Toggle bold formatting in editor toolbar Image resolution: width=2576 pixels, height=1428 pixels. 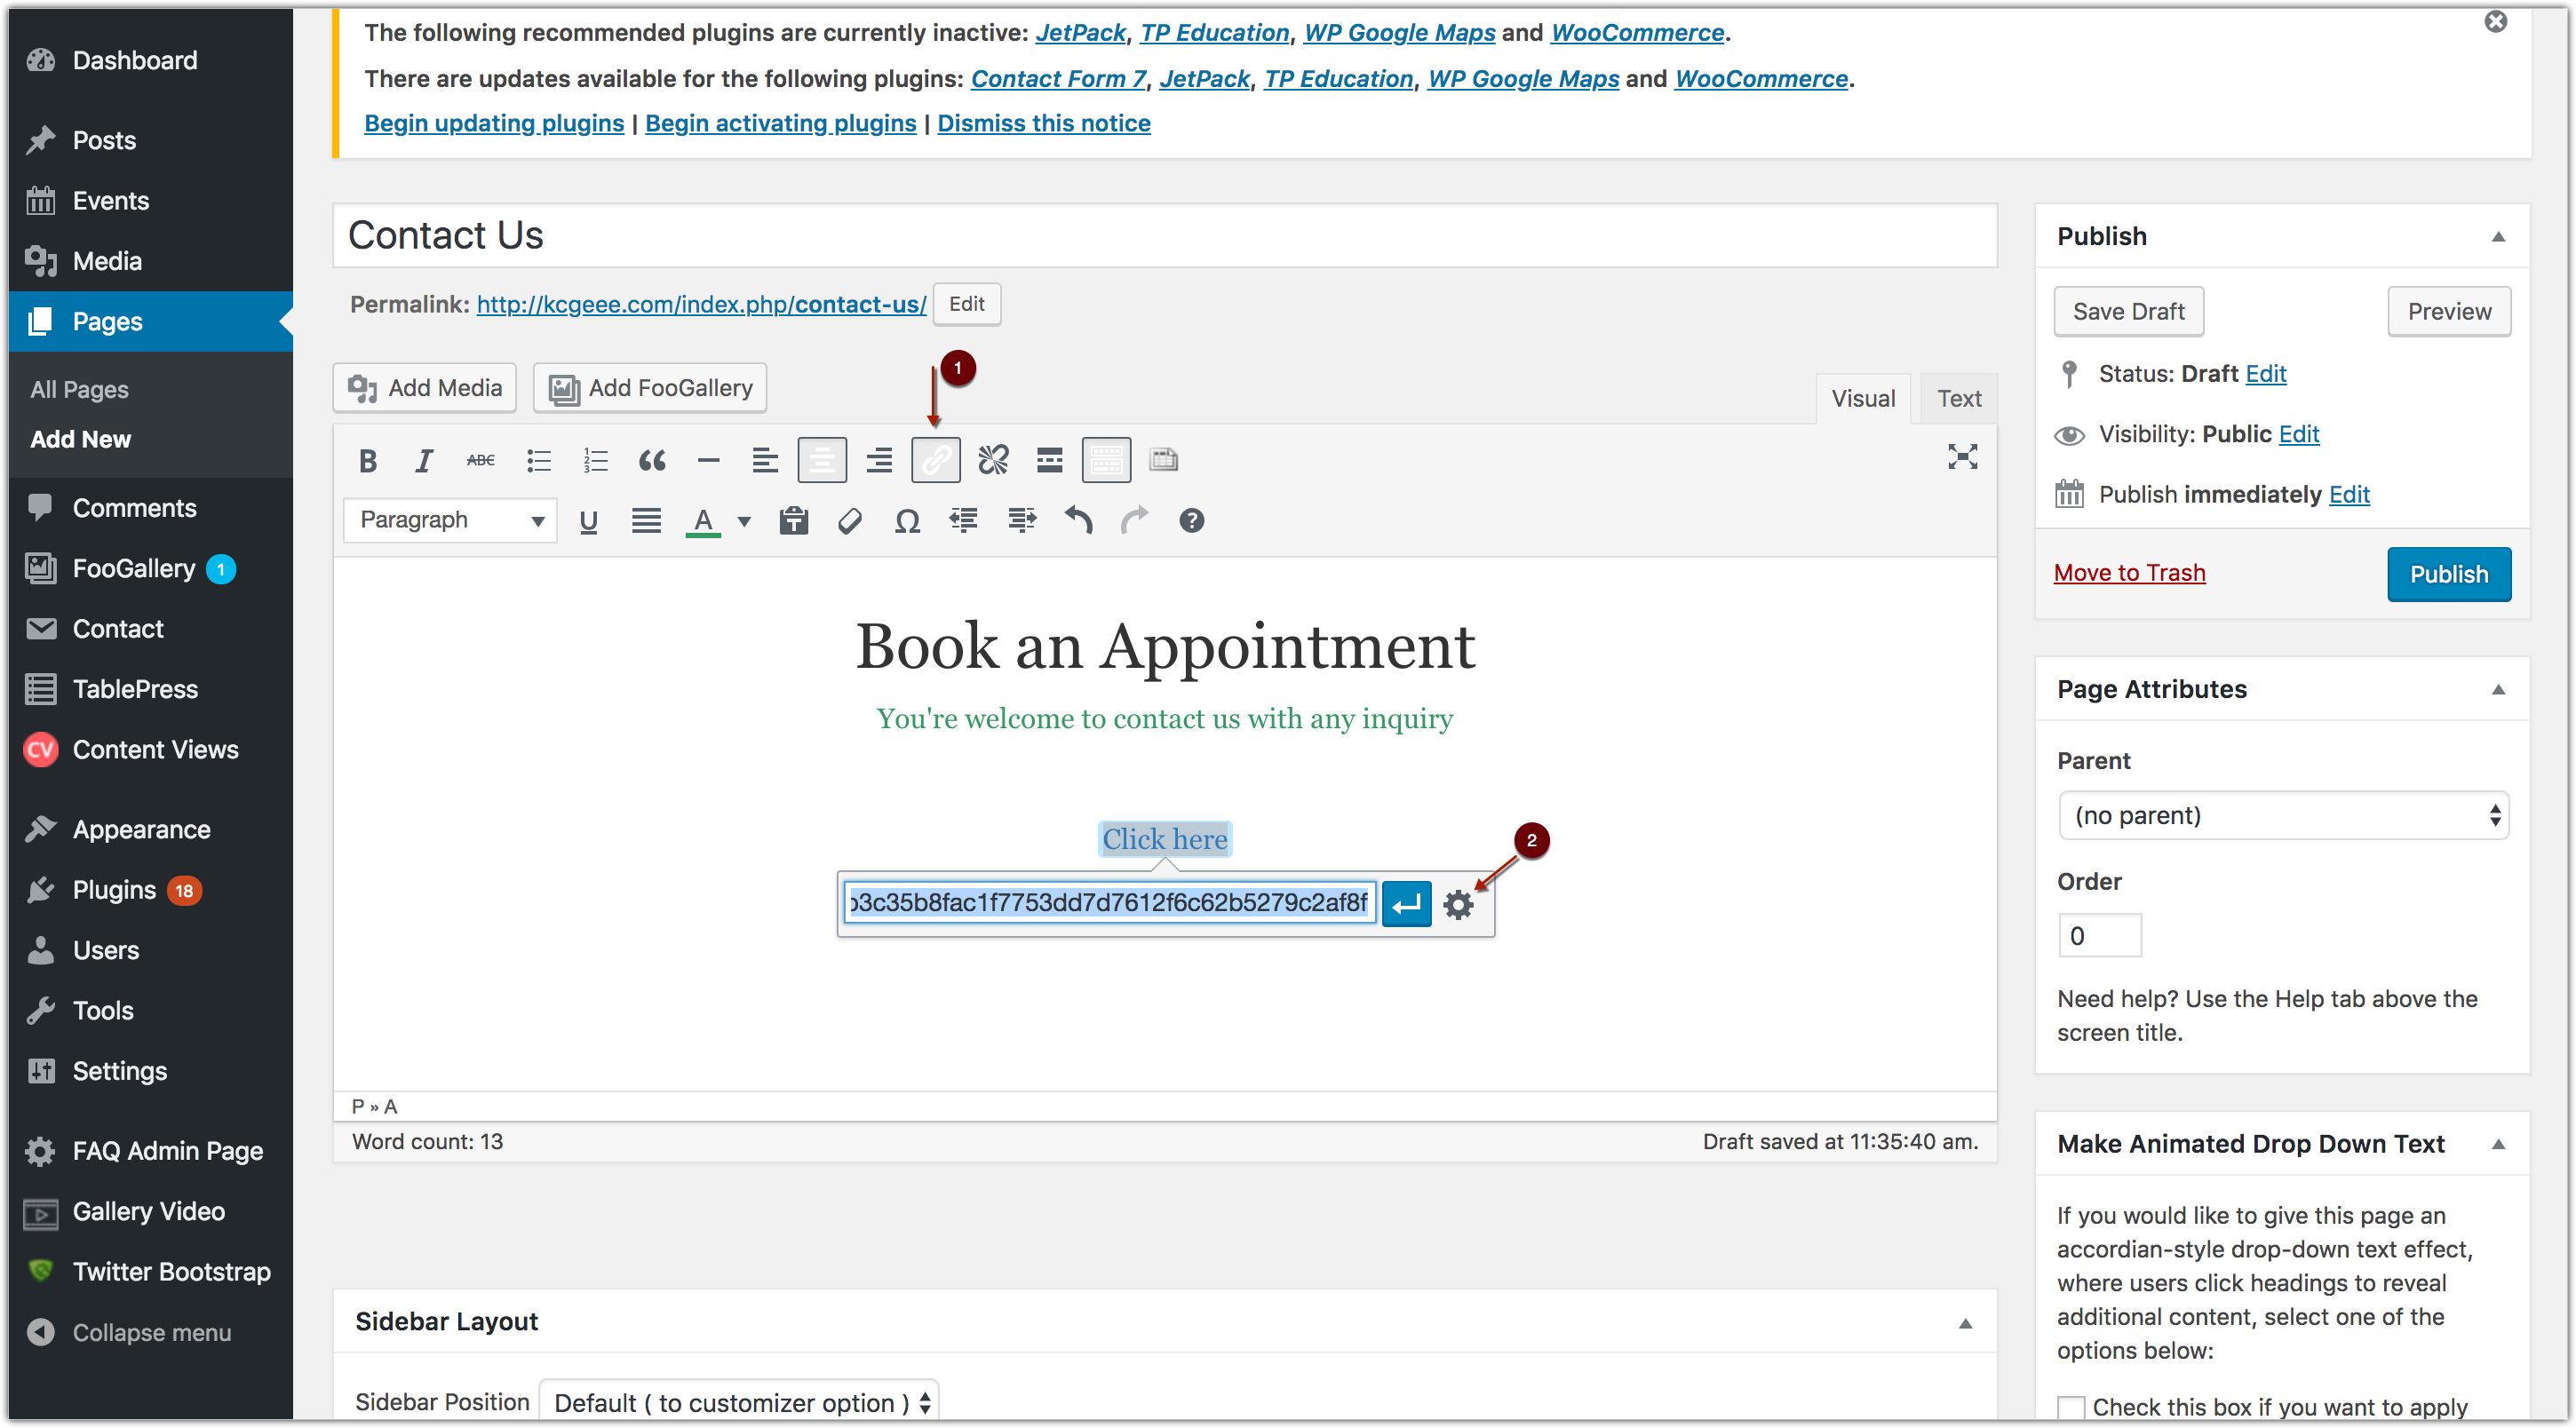(367, 461)
